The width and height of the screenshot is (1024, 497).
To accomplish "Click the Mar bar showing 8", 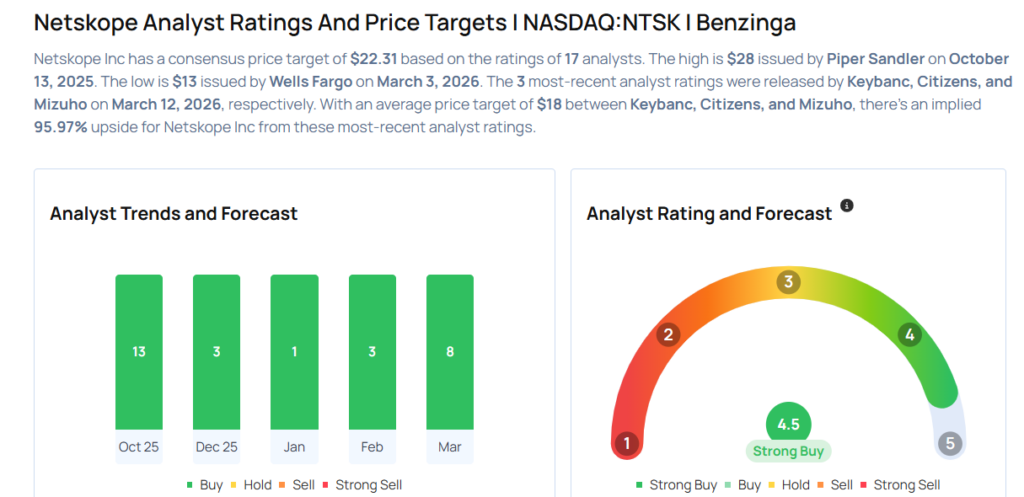I will click(x=450, y=352).
